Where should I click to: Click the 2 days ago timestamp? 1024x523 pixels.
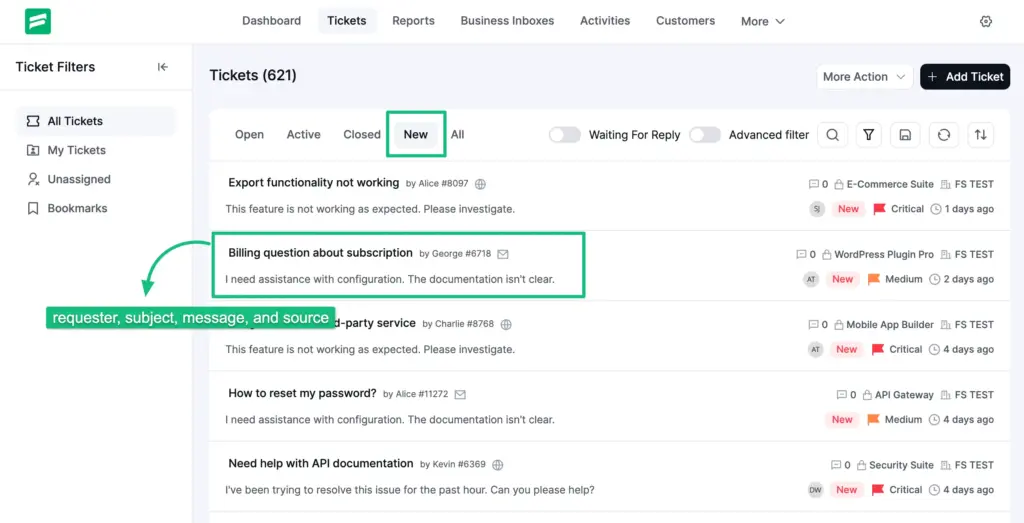pos(968,279)
